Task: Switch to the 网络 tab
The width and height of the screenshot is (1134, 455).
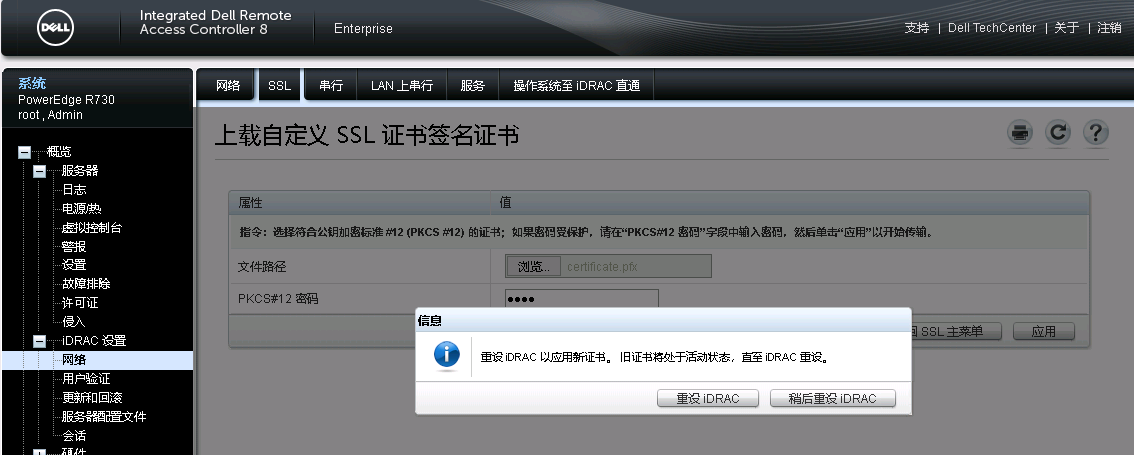Action: coord(228,85)
